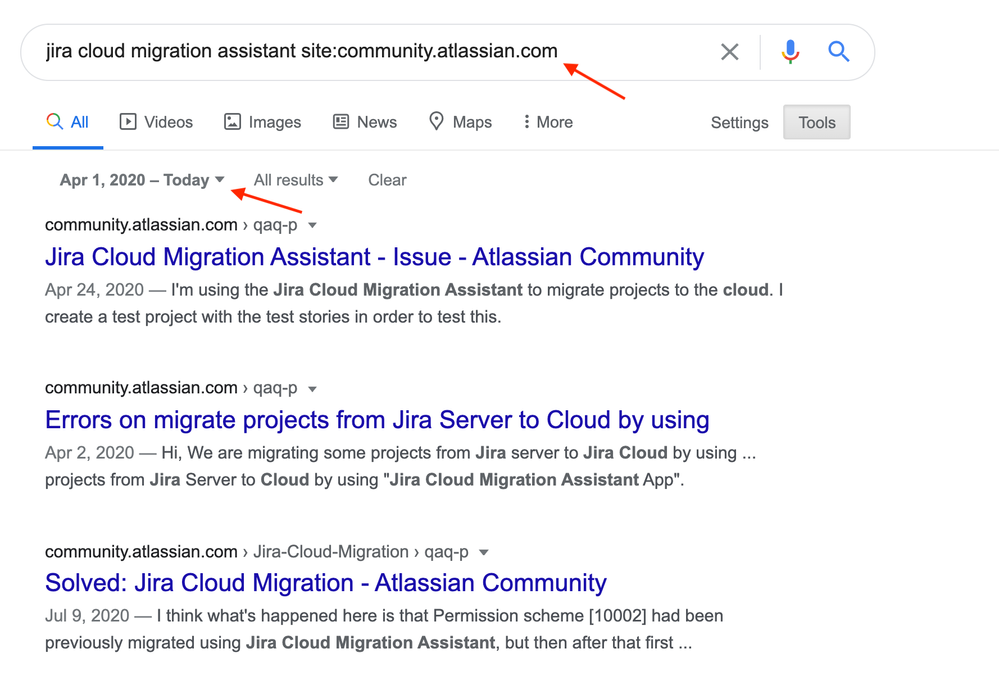
Task: Open the All results tab
Action: pyautogui.click(x=68, y=122)
